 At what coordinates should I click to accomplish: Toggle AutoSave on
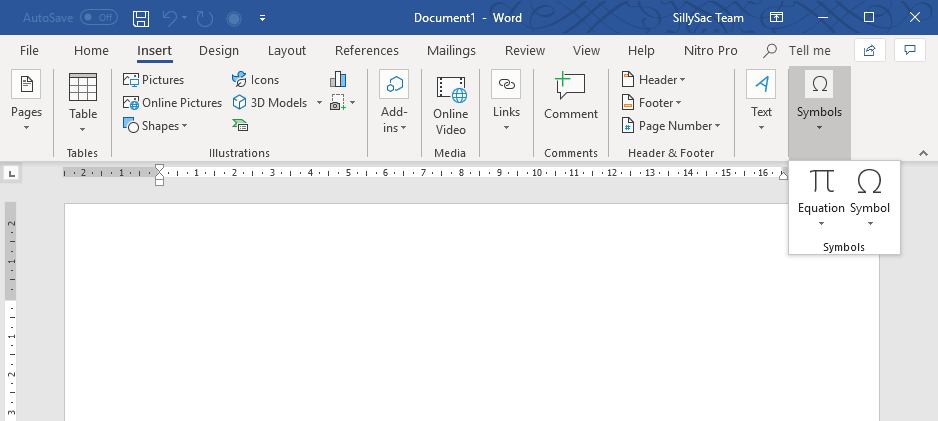point(98,18)
